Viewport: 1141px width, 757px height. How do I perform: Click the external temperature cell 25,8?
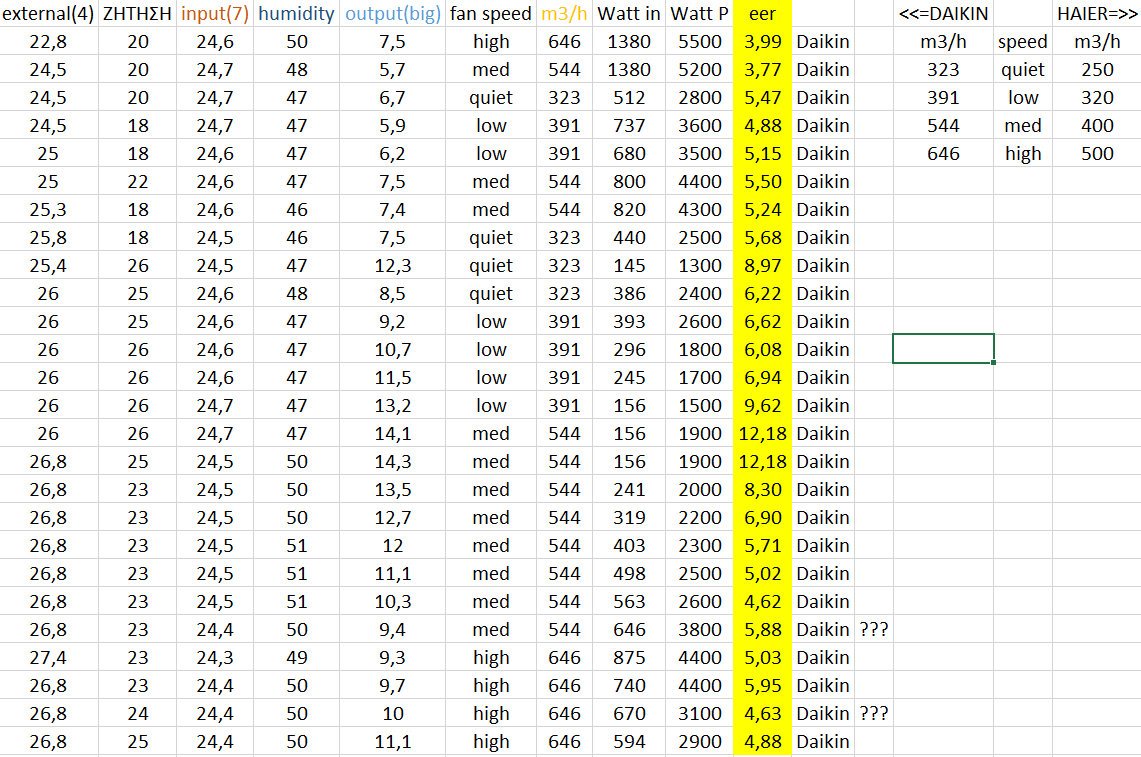[48, 238]
